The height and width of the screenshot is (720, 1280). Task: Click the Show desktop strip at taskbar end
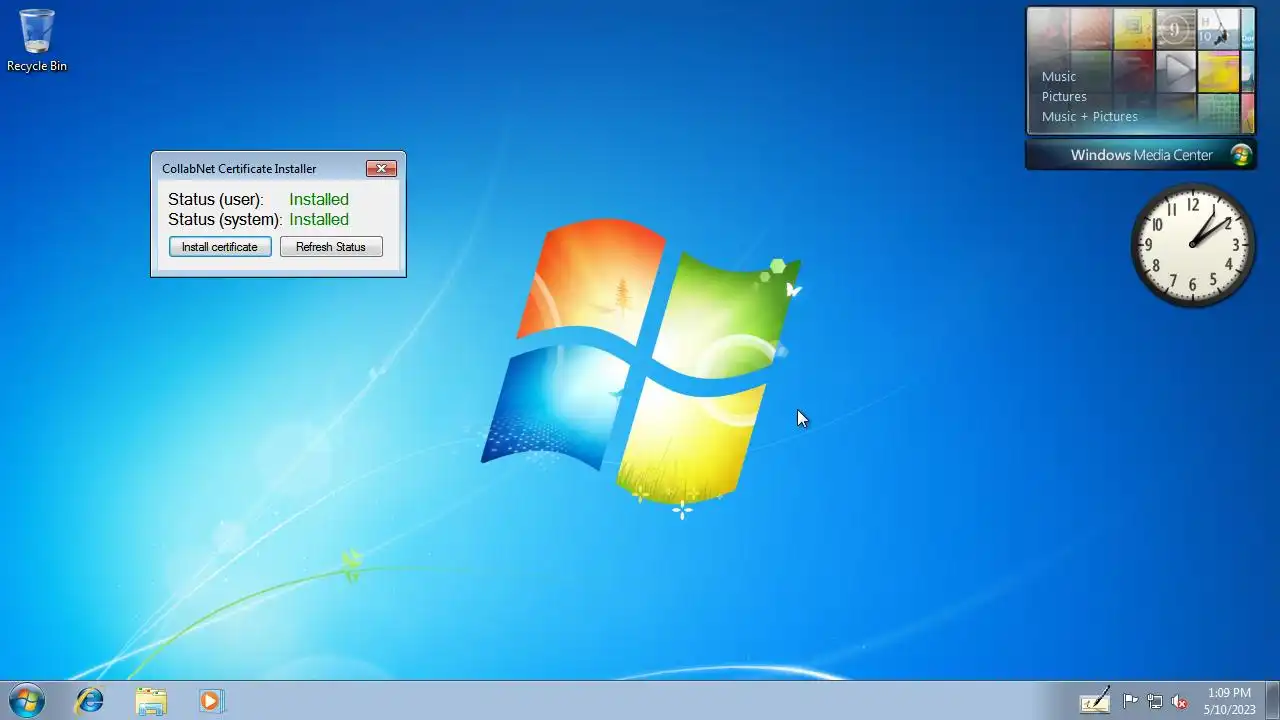1272,701
